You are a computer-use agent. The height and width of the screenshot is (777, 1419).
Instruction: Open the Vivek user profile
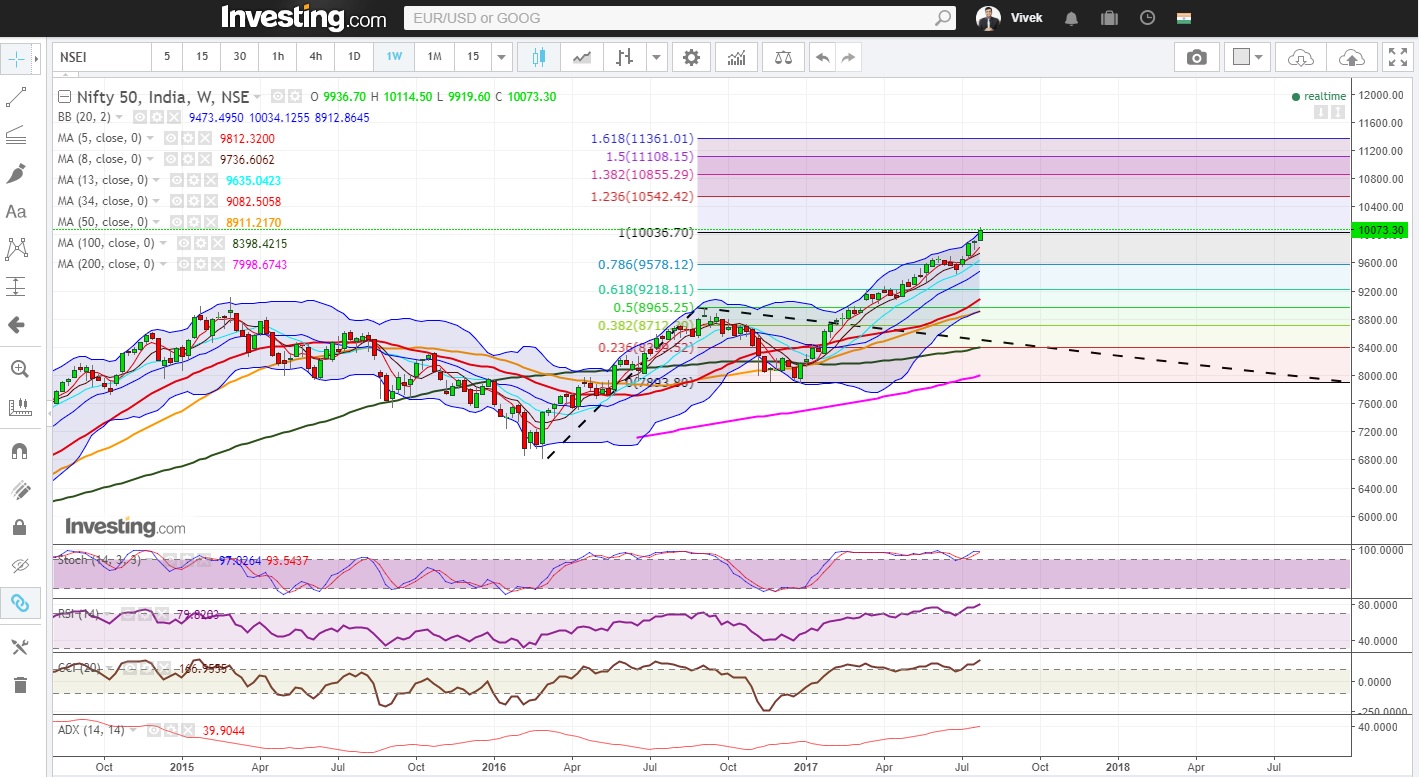coord(1010,18)
